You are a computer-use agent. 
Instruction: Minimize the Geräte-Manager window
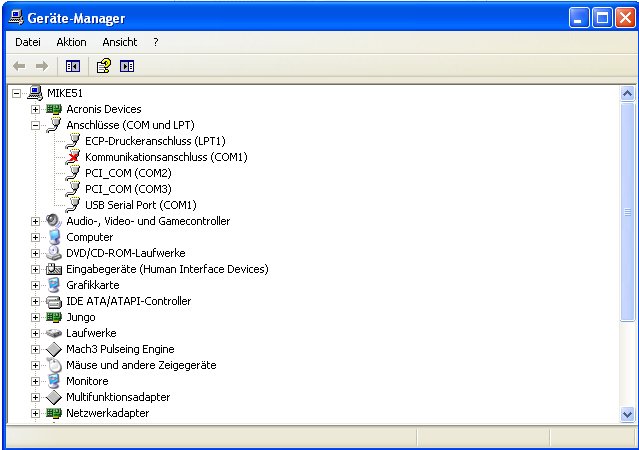click(x=579, y=18)
